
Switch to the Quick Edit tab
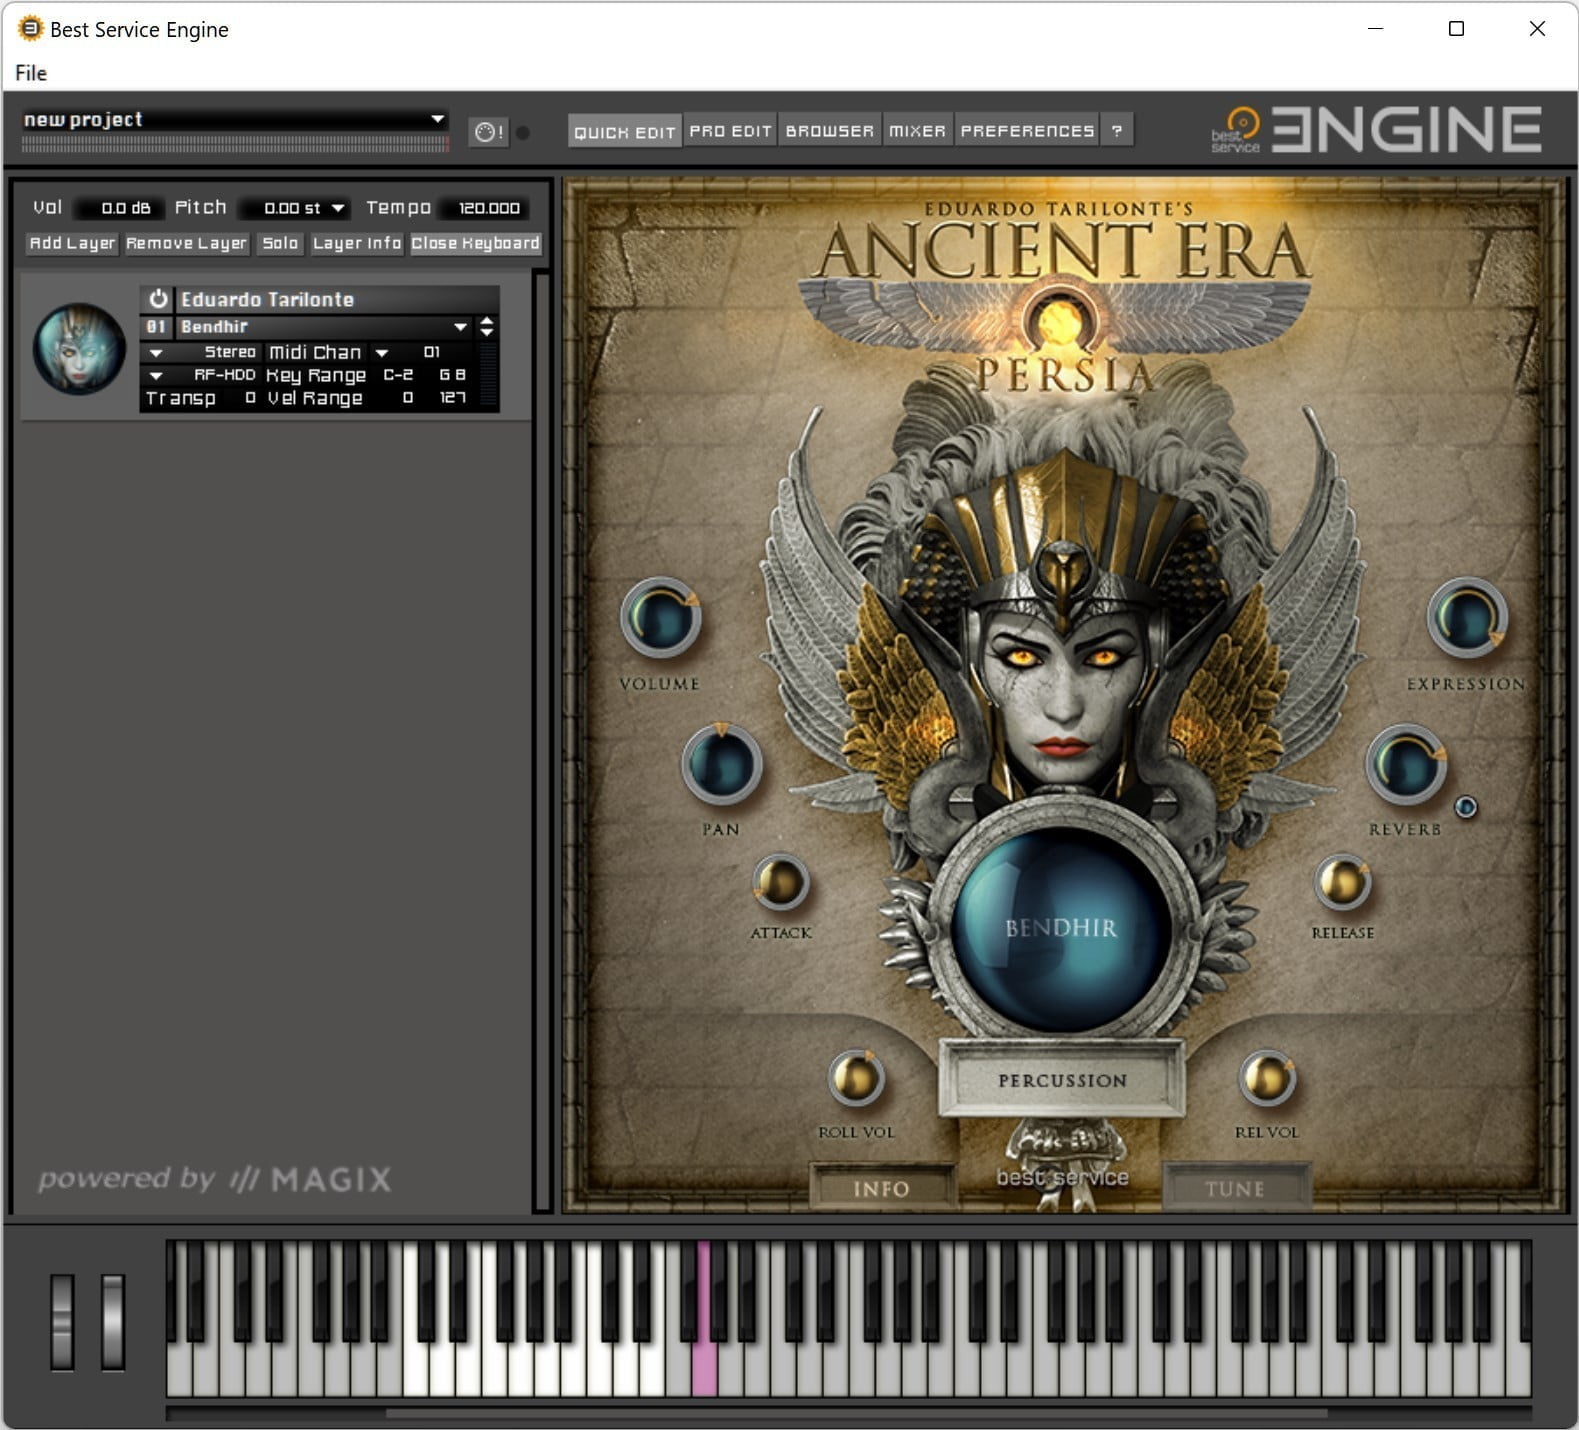pos(625,131)
